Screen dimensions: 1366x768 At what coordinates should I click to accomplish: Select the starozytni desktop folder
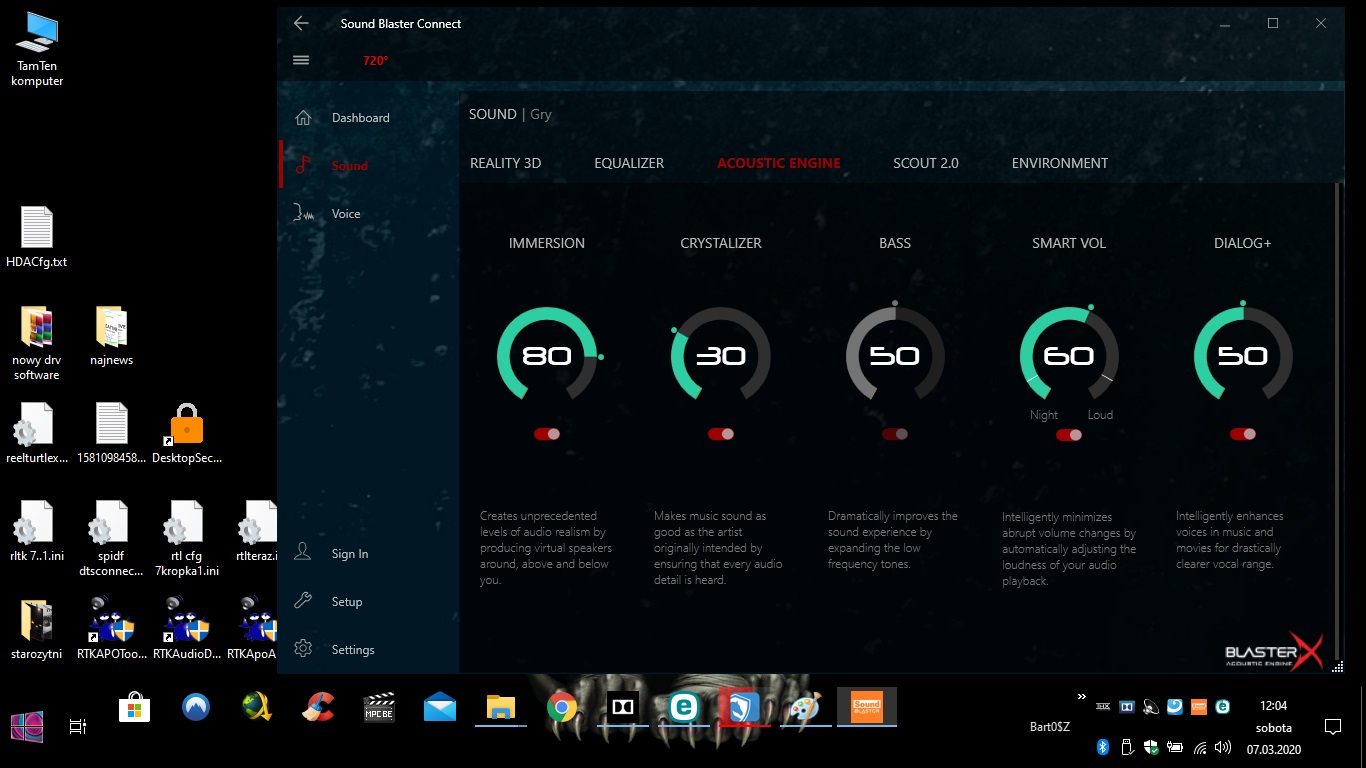(x=37, y=630)
